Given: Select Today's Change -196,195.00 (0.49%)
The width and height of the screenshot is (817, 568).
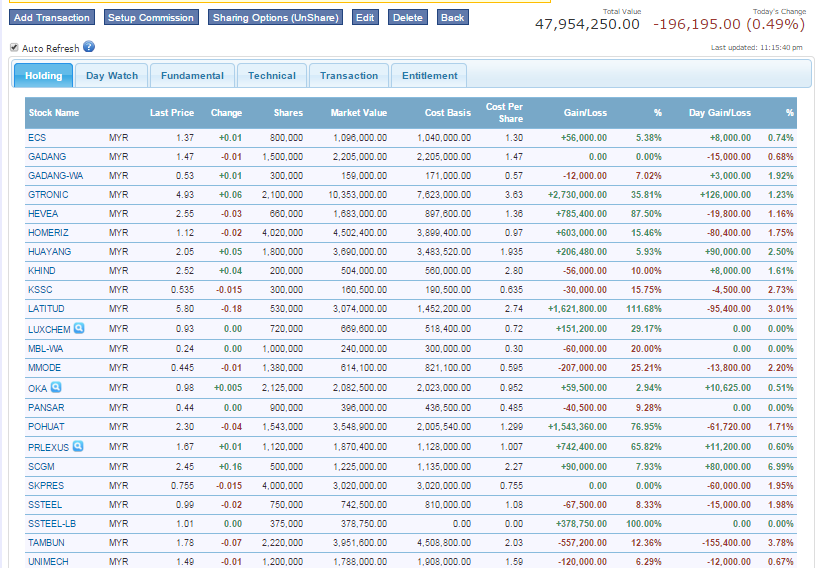Looking at the screenshot, I should 729,24.
